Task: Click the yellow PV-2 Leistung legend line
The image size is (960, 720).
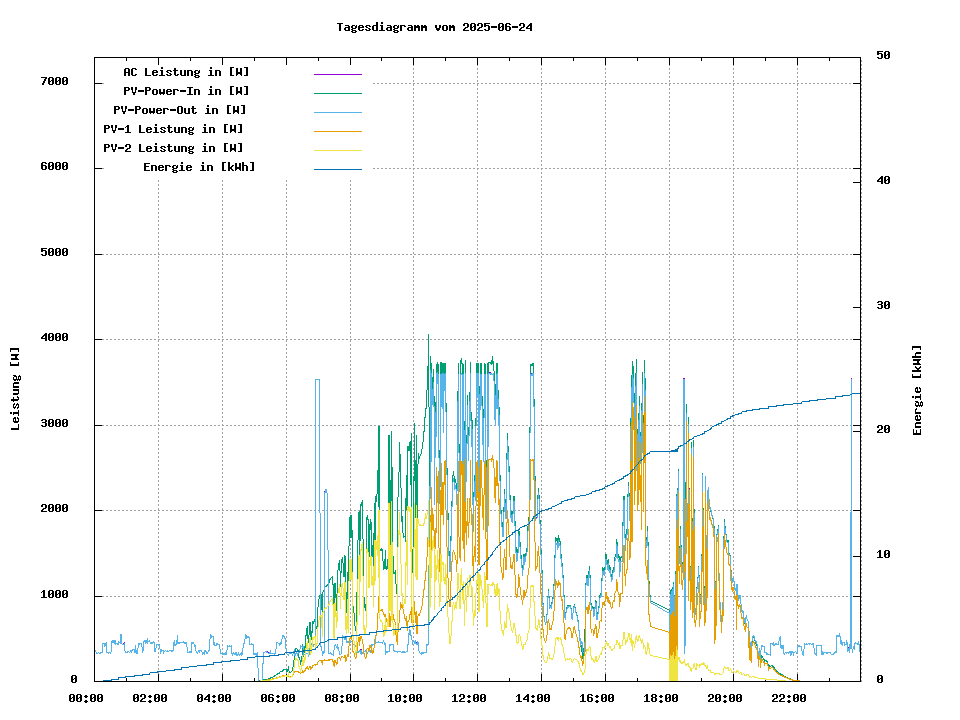Action: (337, 150)
